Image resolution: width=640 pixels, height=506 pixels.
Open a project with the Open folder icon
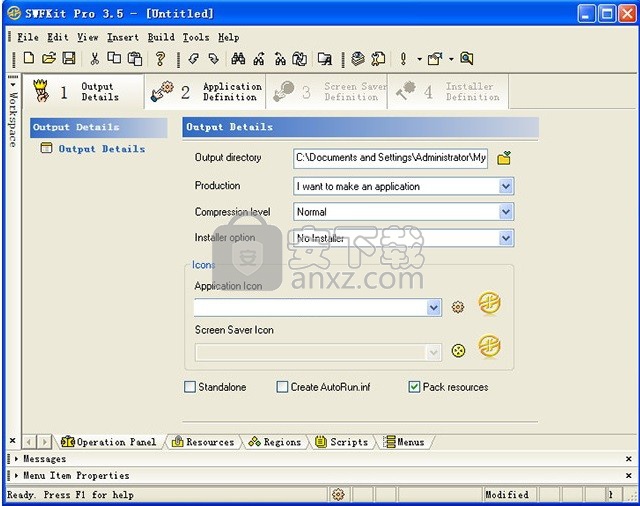pyautogui.click(x=49, y=58)
